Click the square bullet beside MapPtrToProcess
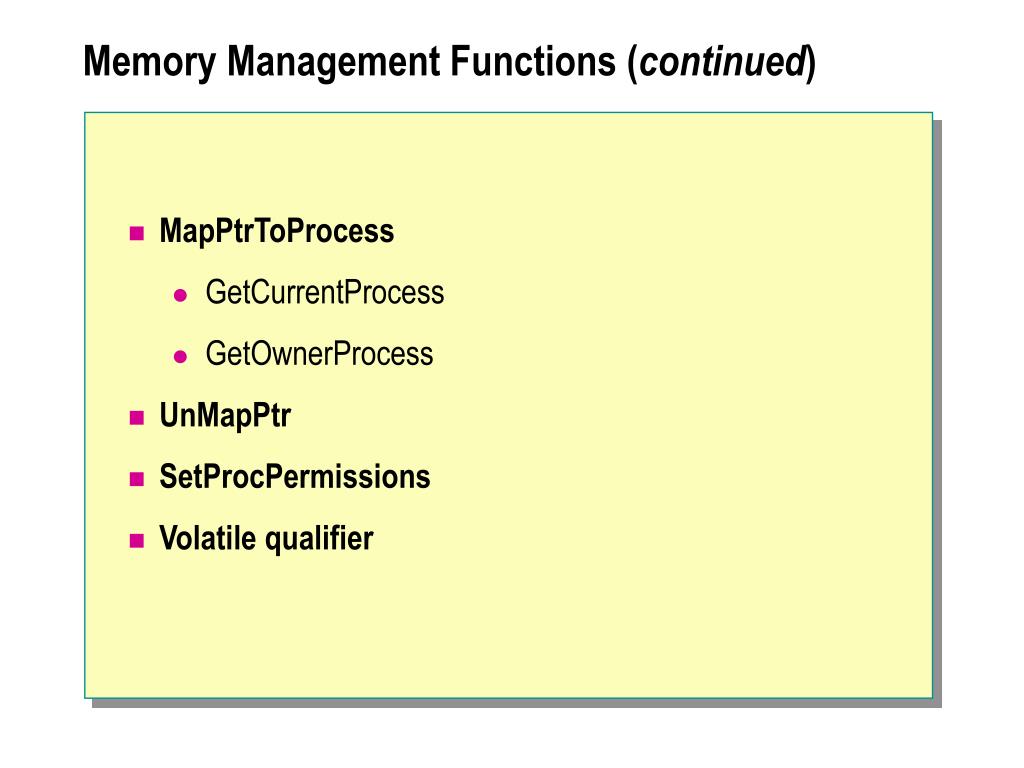The width and height of the screenshot is (1024, 768). tap(137, 234)
